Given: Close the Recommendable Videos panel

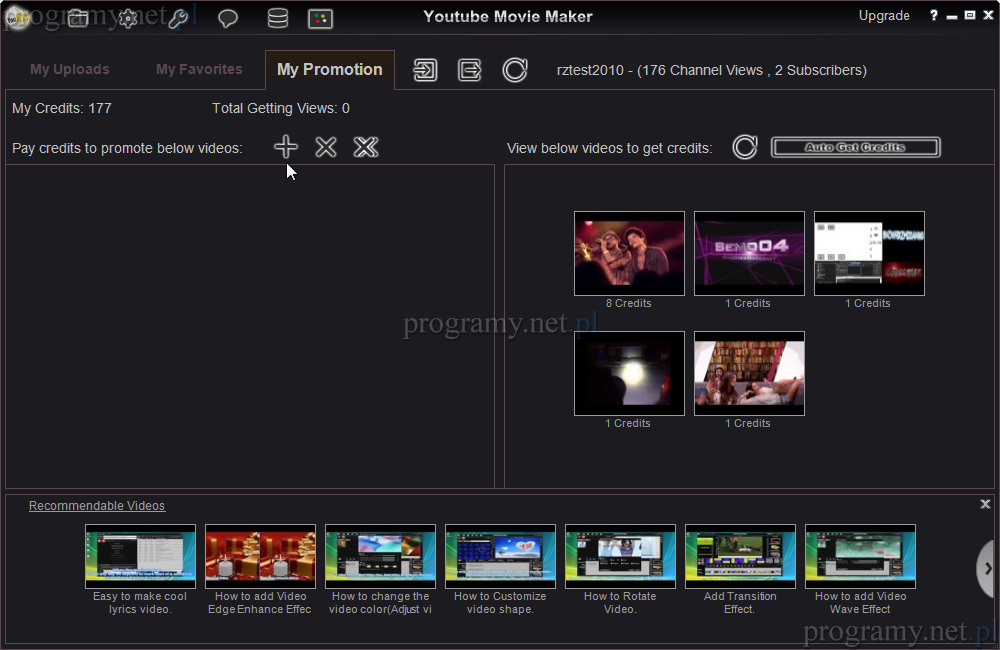Looking at the screenshot, I should 985,505.
